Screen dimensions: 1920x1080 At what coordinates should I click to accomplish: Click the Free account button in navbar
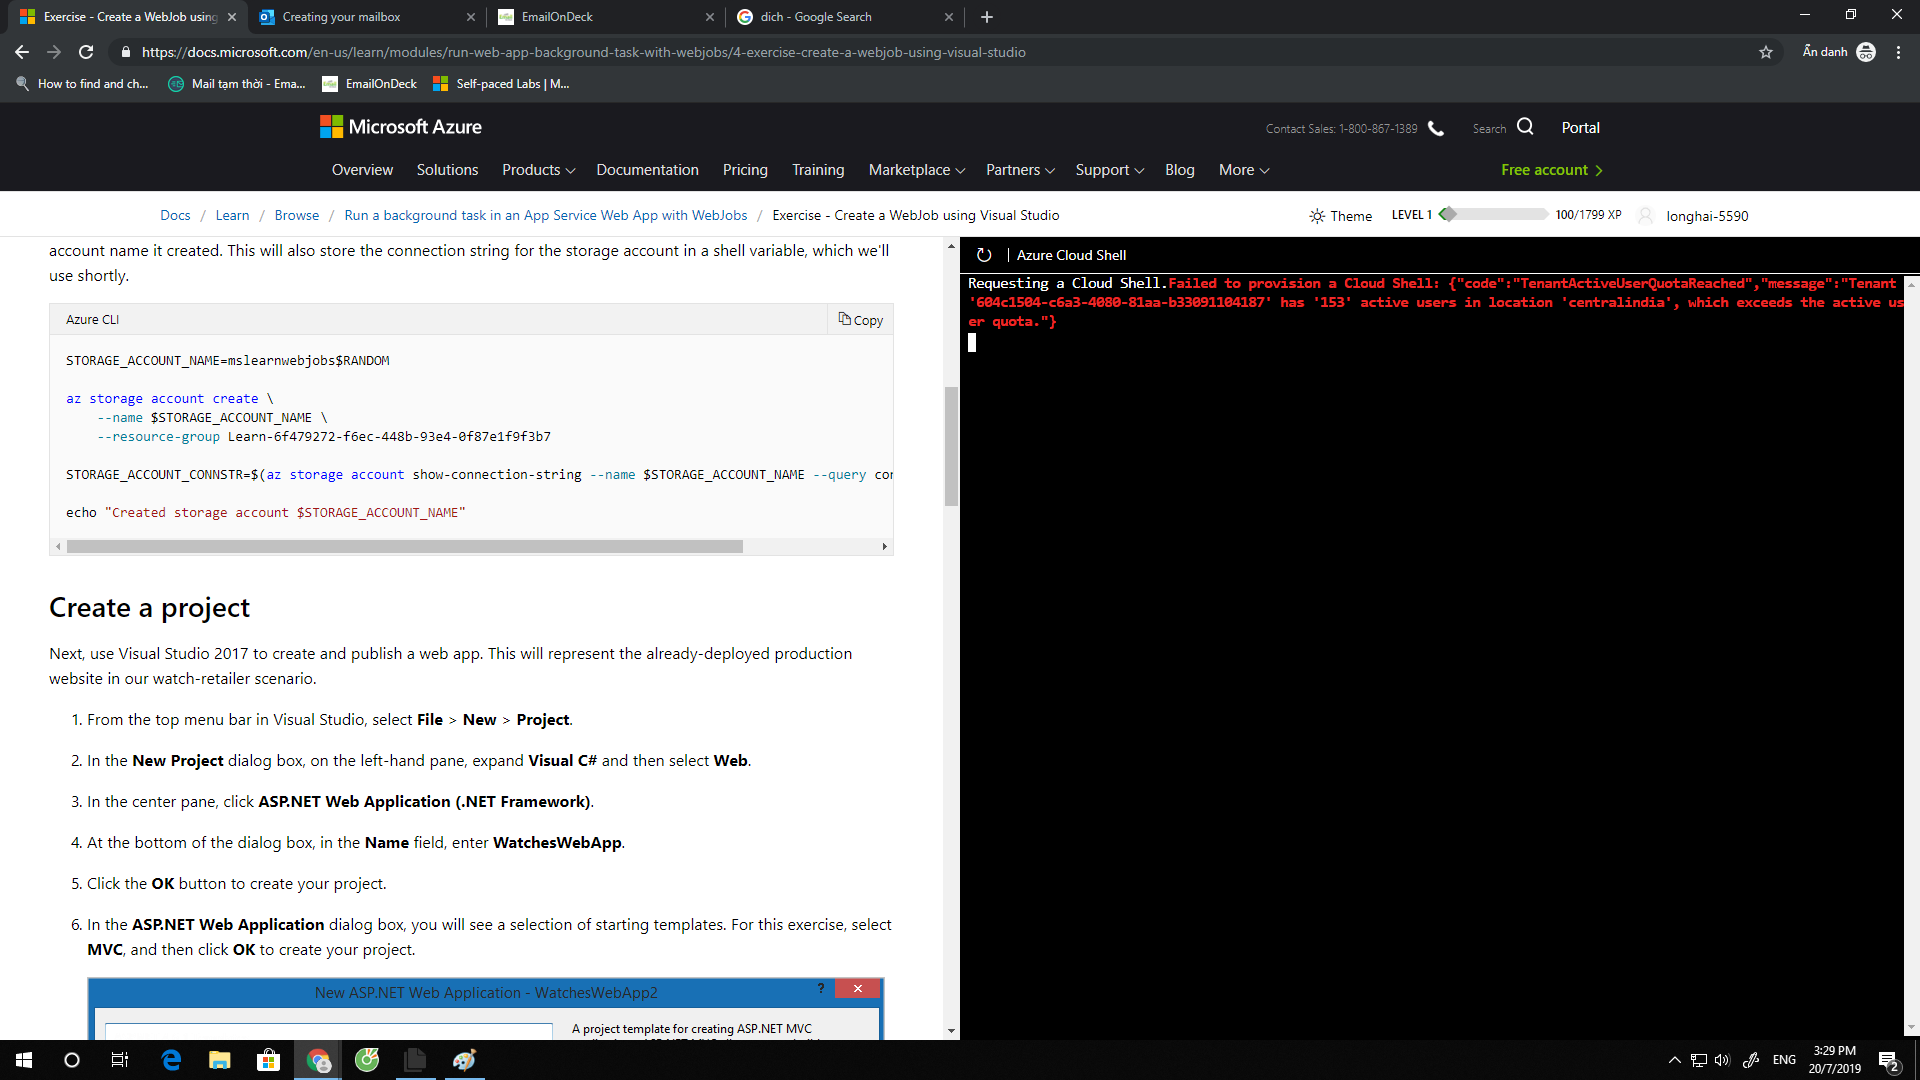point(1553,169)
